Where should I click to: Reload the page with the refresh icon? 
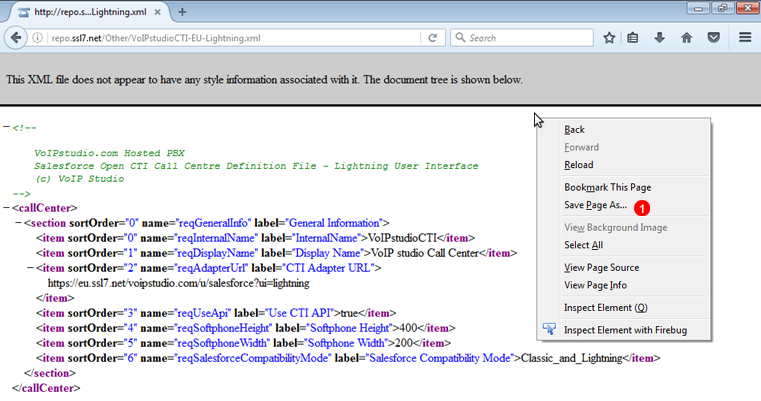pyautogui.click(x=432, y=38)
